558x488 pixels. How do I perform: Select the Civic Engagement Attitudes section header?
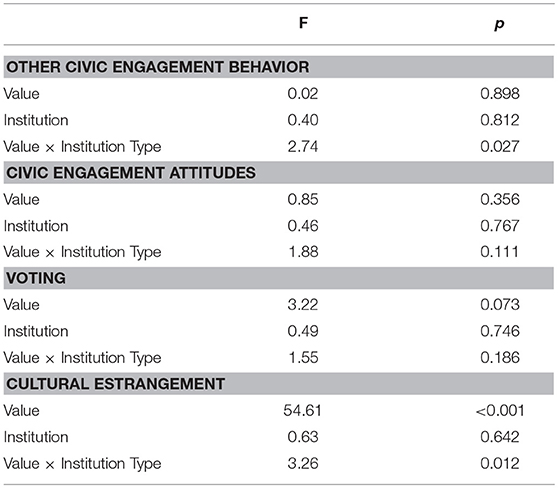[131, 173]
